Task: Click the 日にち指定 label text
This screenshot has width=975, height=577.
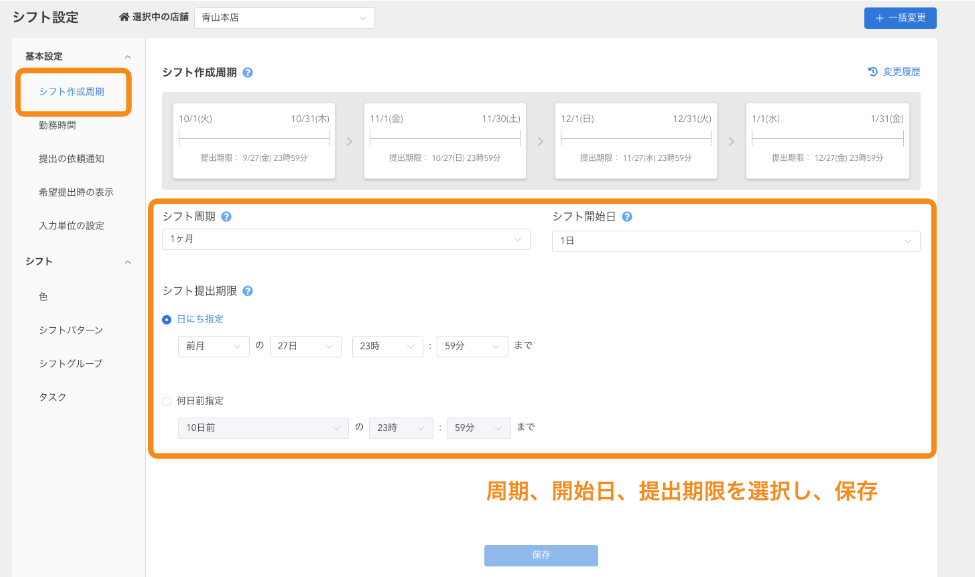Action: point(200,319)
